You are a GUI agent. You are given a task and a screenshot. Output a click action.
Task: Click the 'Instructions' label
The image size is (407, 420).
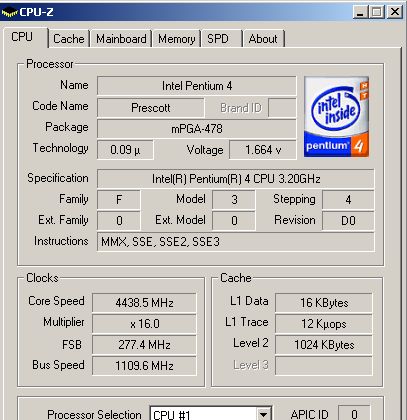click(61, 241)
